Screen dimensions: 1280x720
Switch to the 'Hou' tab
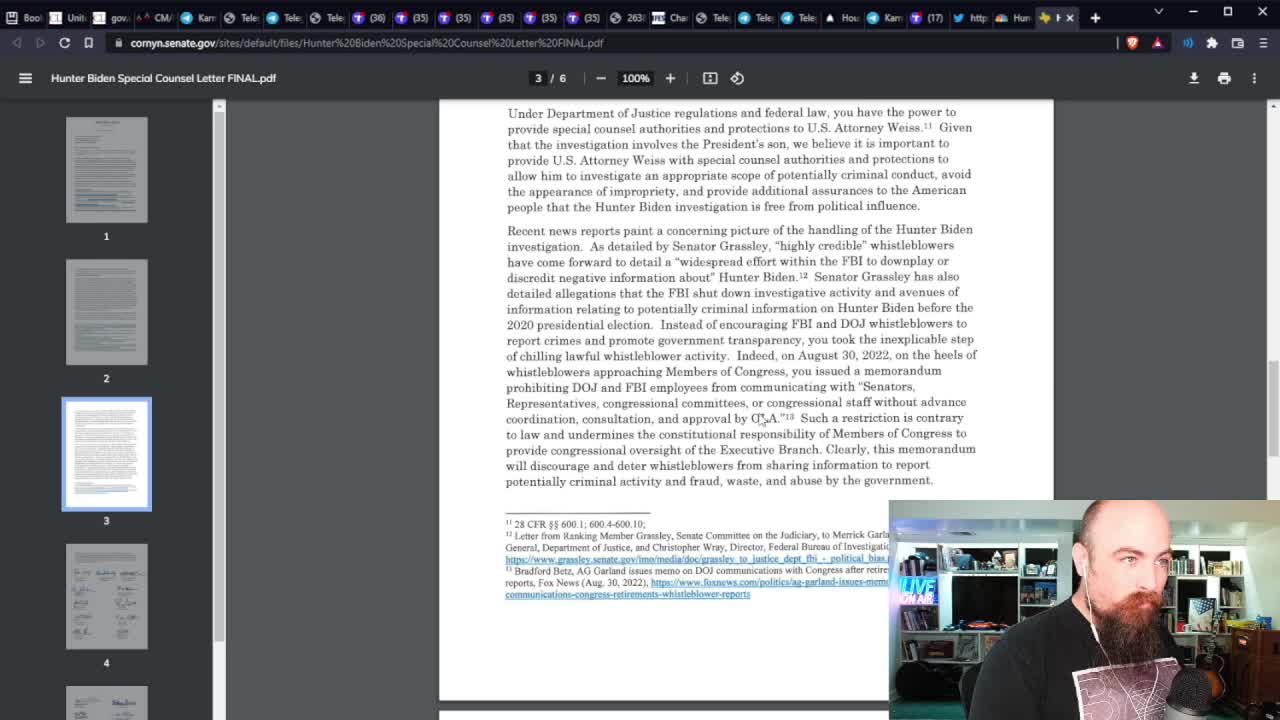[x=842, y=18]
